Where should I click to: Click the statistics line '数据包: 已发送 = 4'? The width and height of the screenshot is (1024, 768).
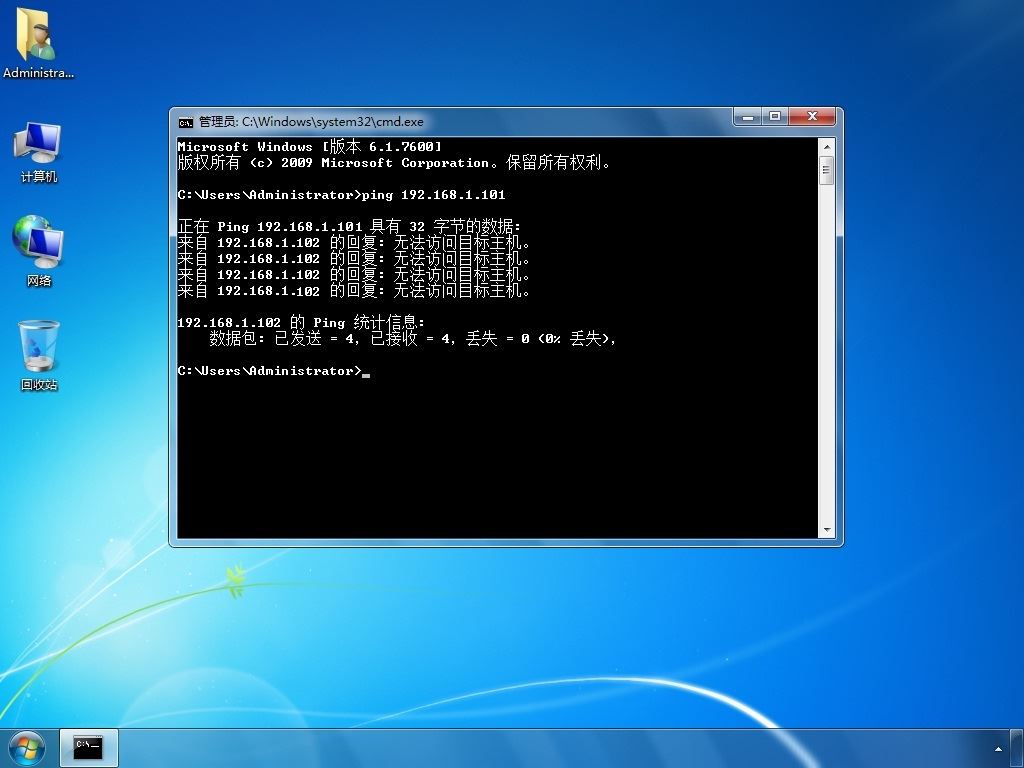click(x=413, y=338)
